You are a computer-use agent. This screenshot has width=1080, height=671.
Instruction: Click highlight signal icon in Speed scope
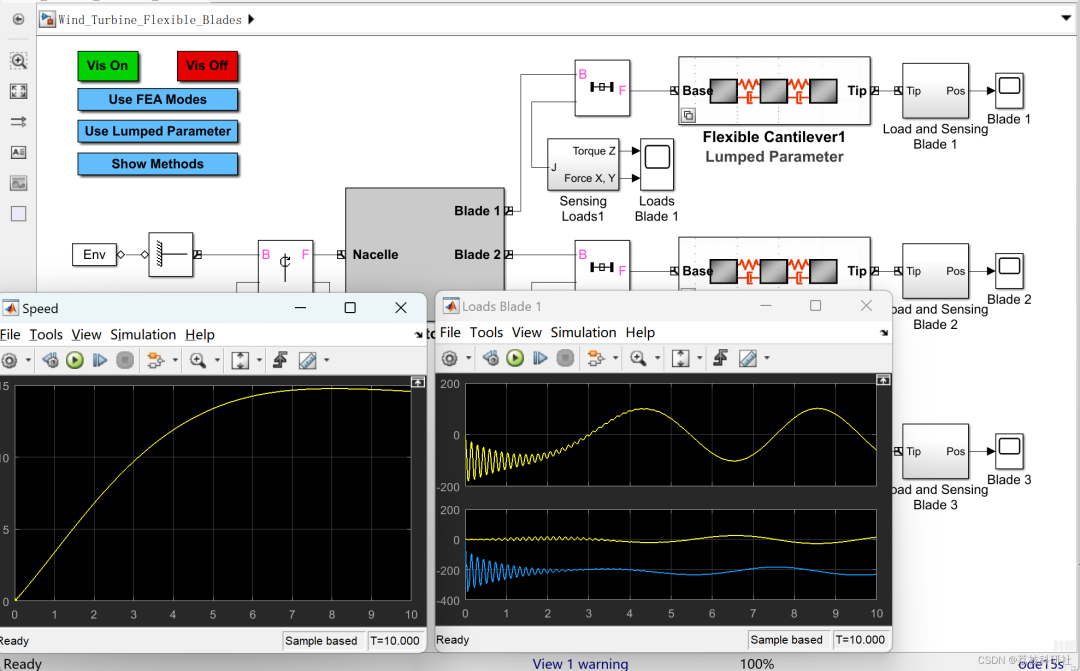(156, 360)
